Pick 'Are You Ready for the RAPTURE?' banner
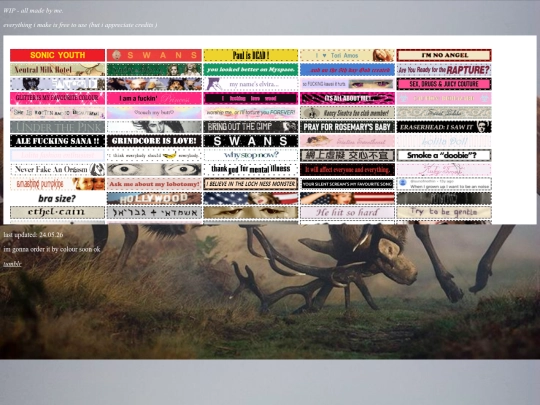 [x=444, y=70]
